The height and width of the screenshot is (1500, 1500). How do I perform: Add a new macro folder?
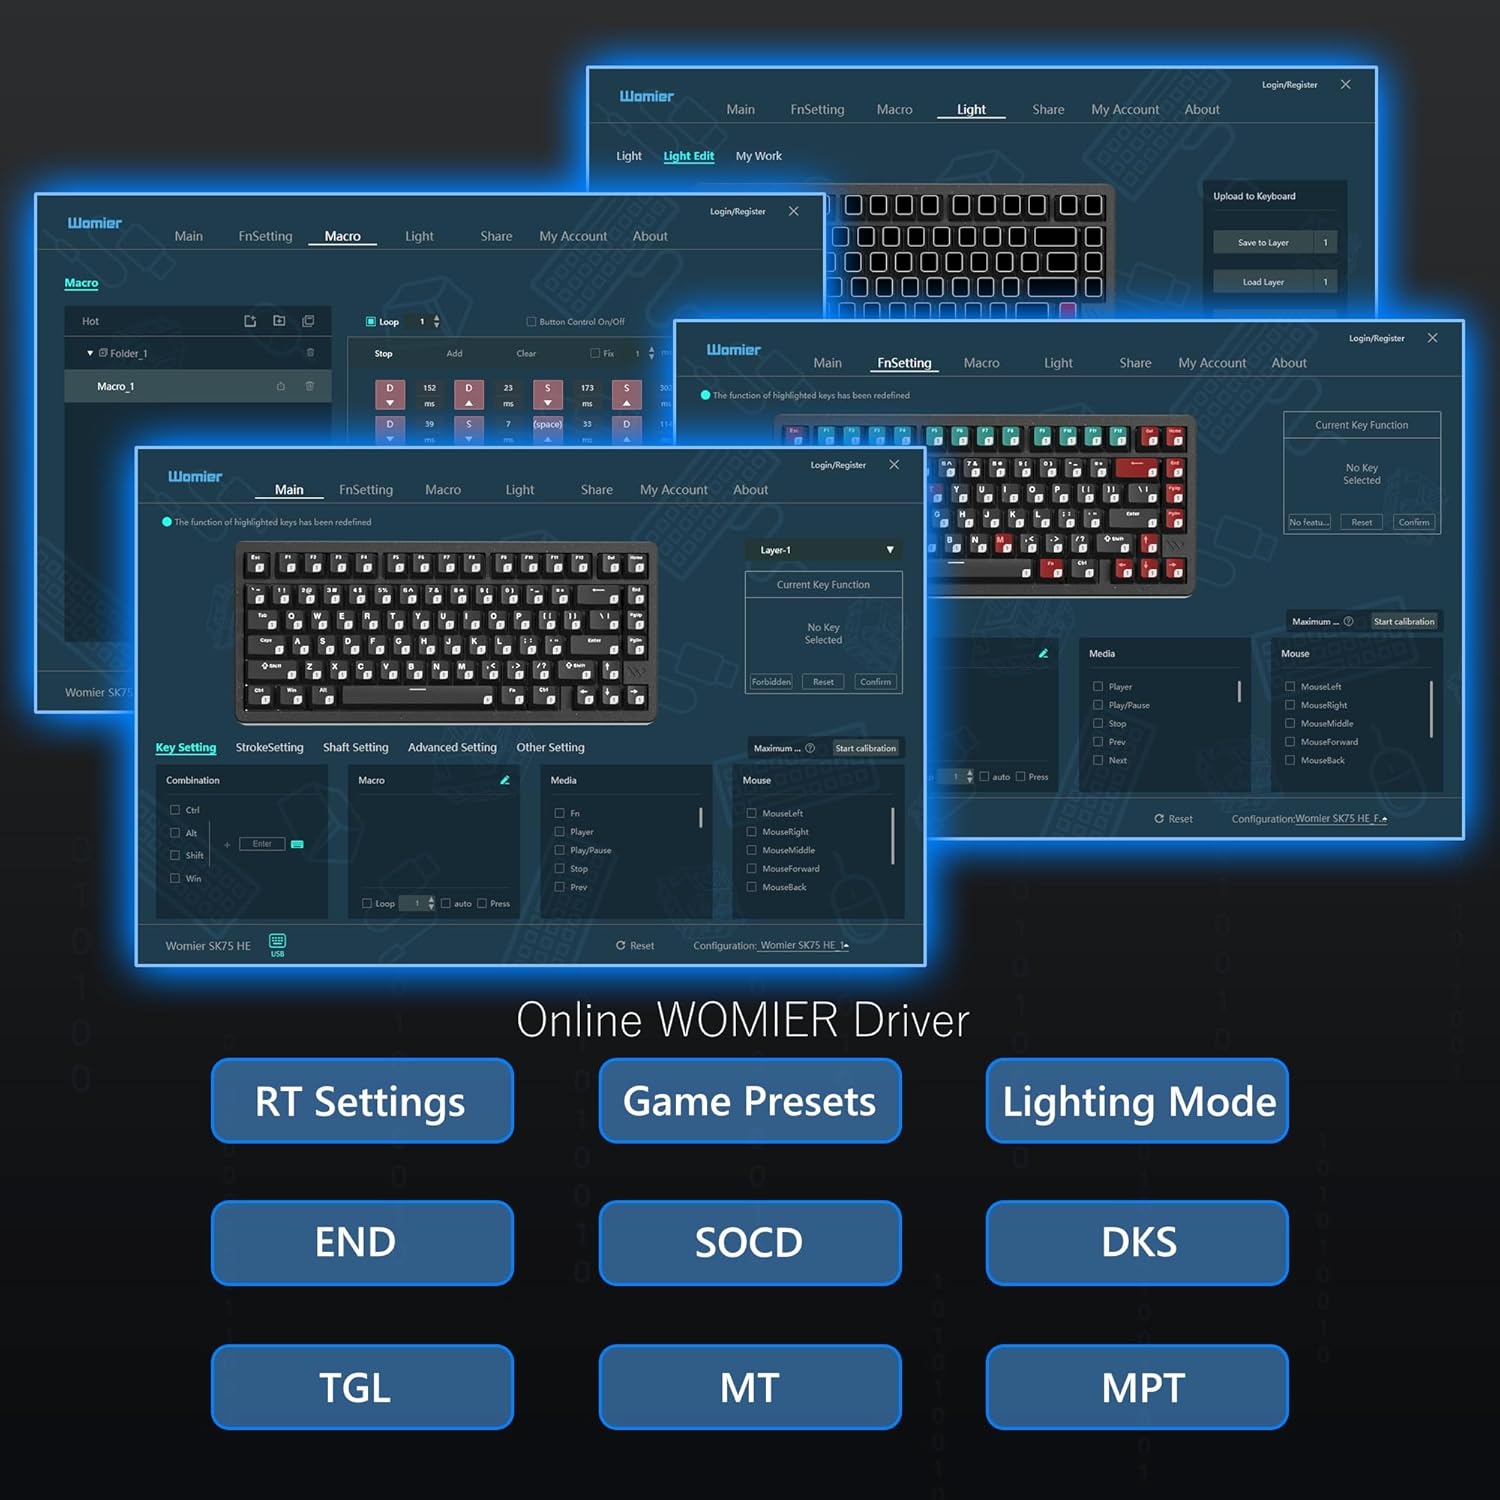coord(279,320)
